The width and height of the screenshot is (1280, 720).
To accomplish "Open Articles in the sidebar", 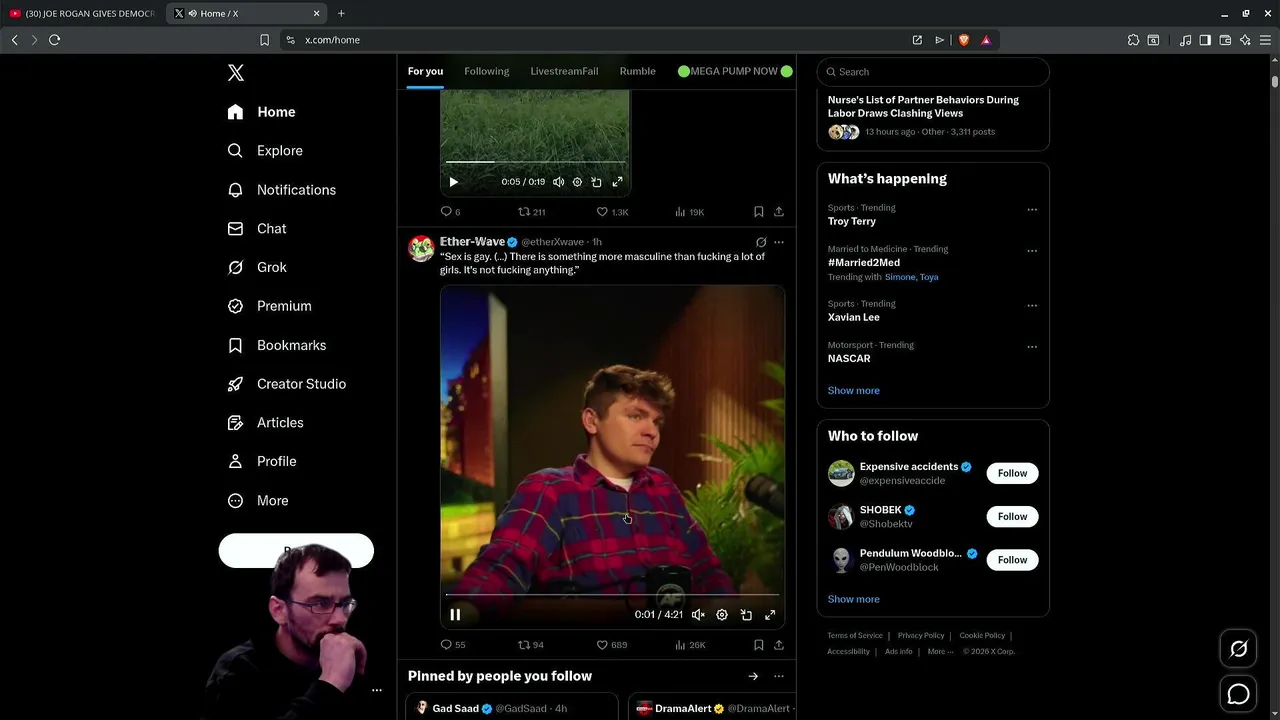I will tap(266, 423).
